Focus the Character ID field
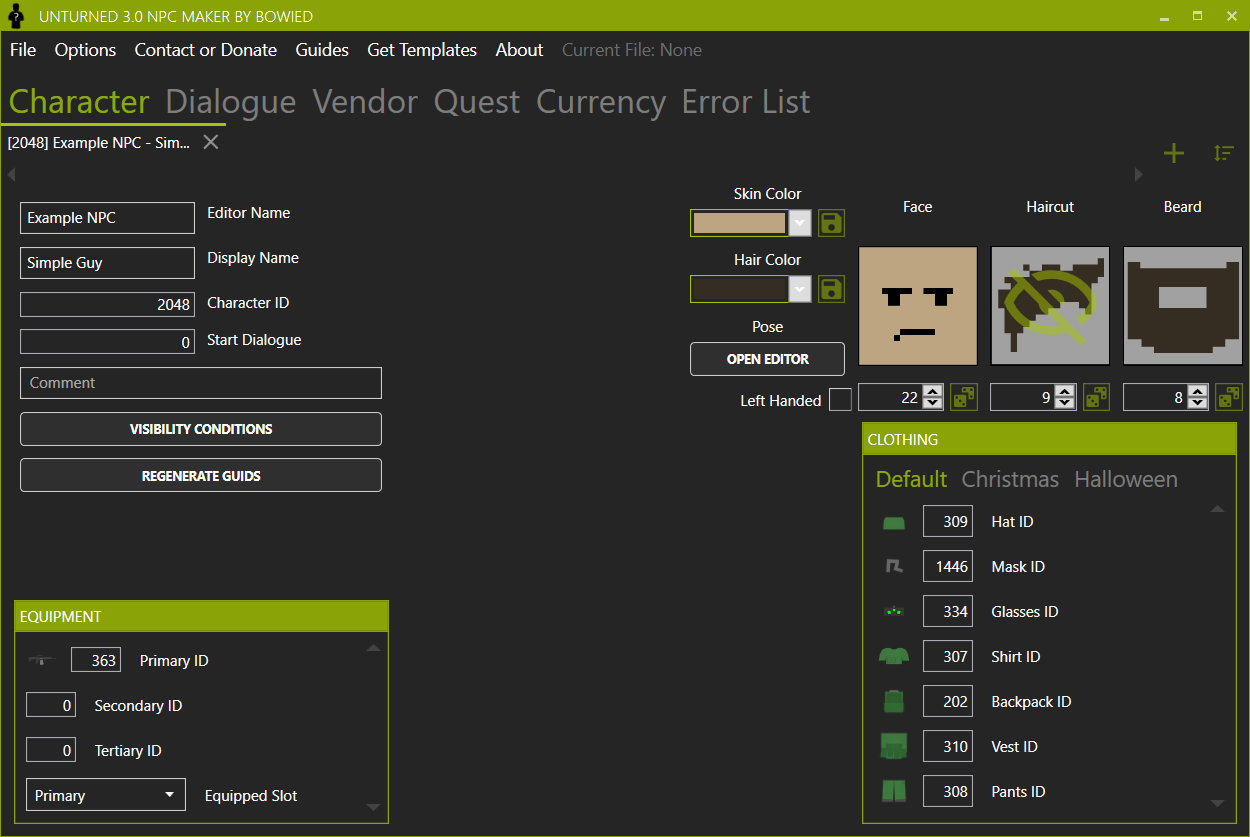 107,304
